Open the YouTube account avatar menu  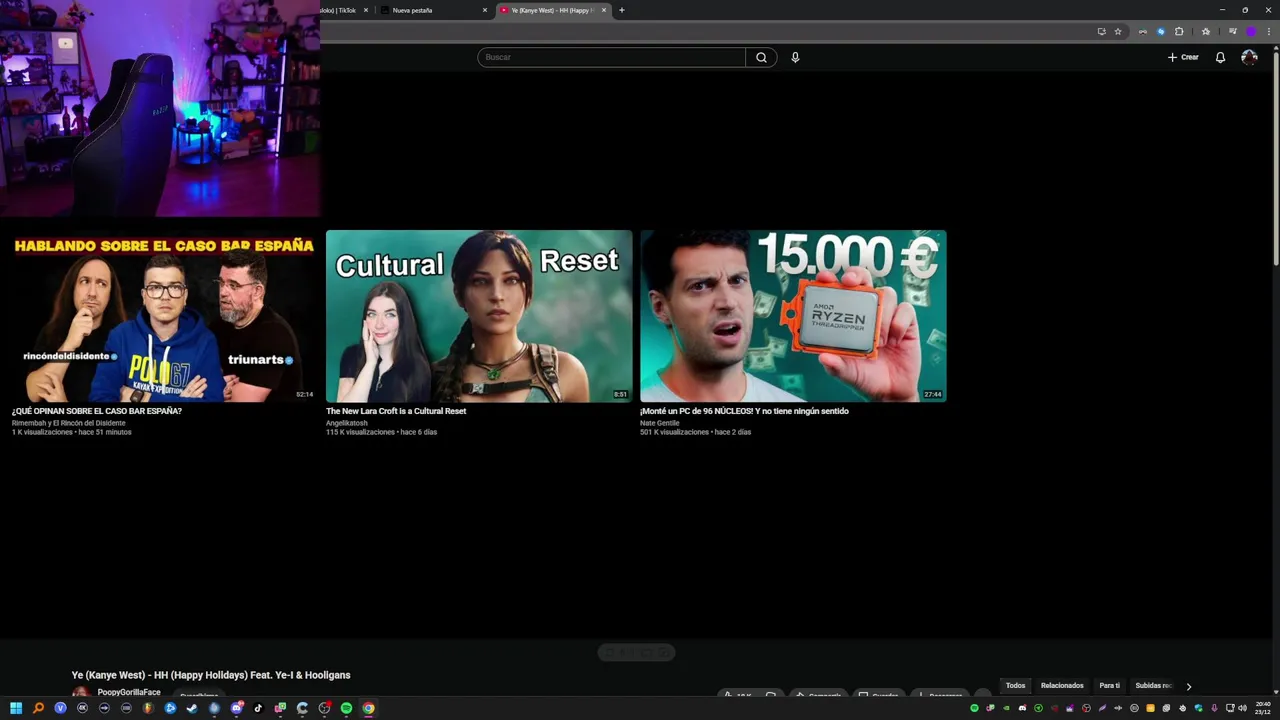coord(1249,57)
